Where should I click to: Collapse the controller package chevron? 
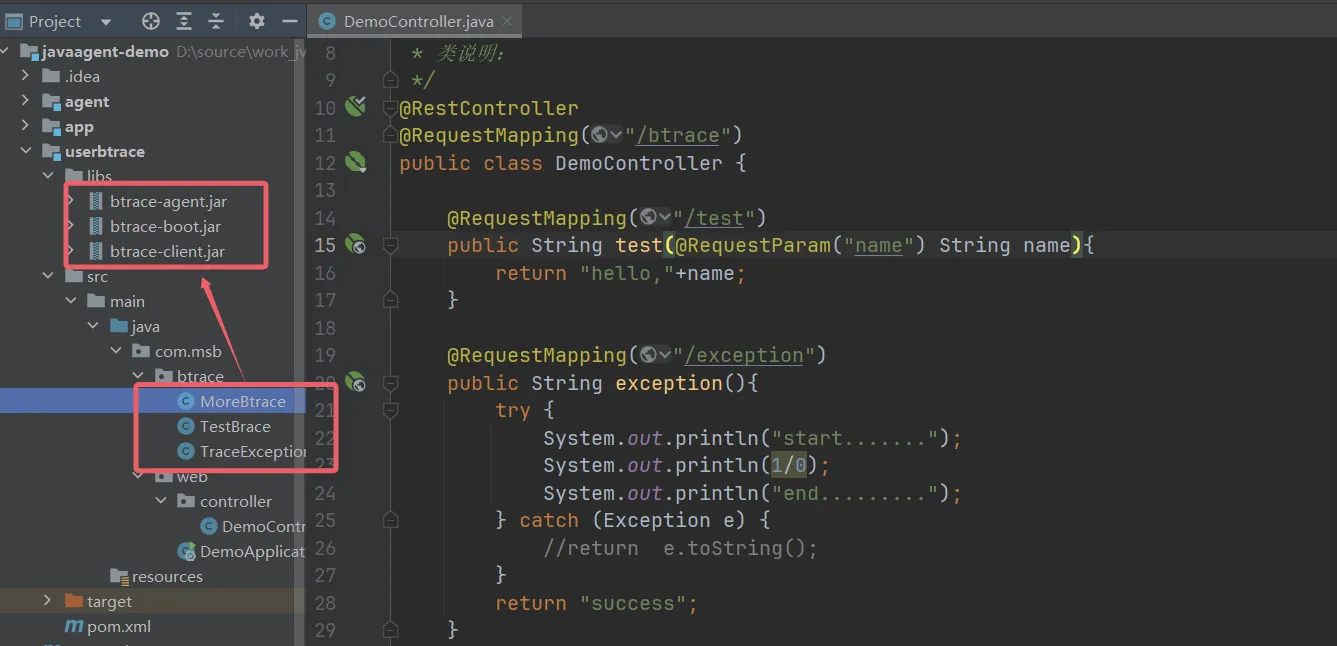pos(161,501)
